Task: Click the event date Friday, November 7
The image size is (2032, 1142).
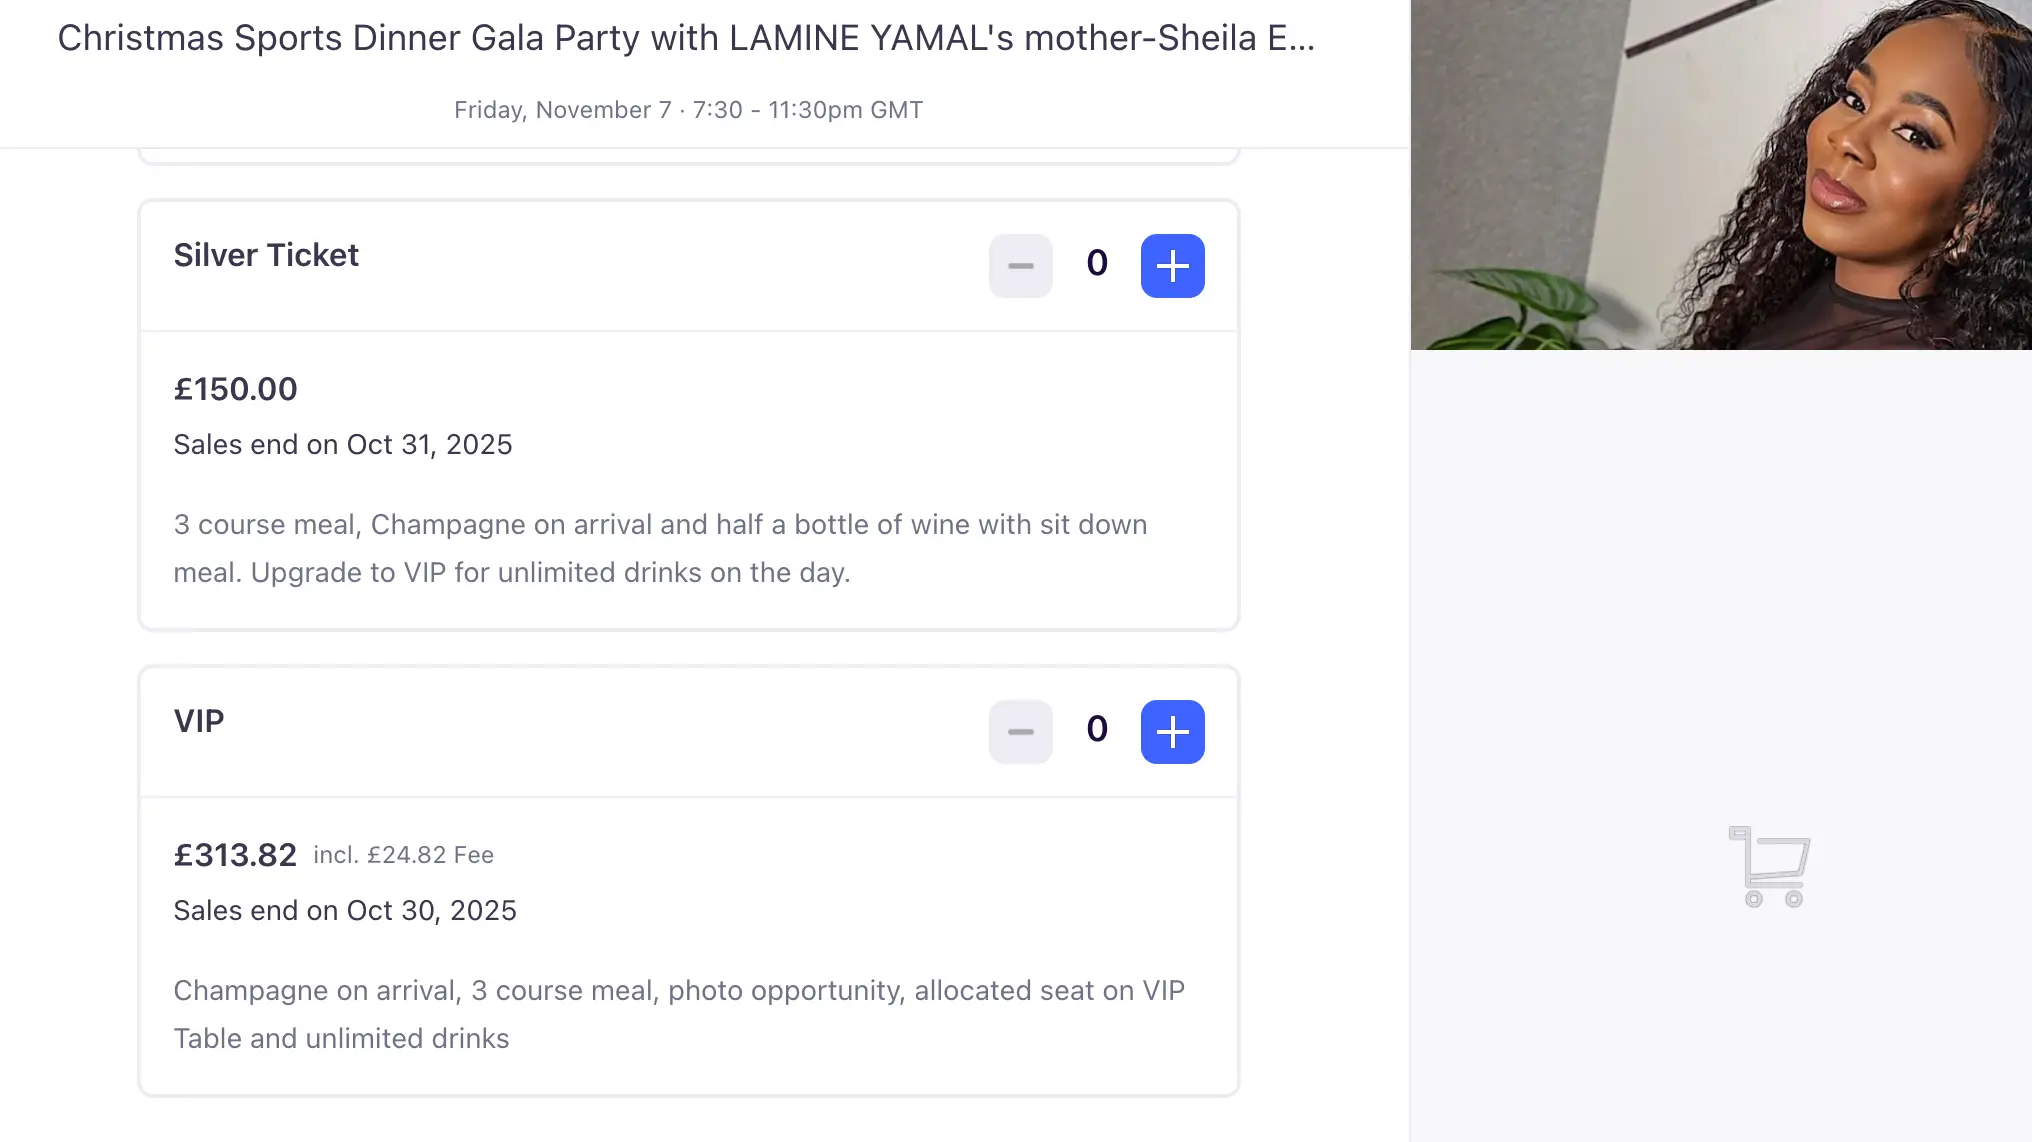Action: point(688,110)
